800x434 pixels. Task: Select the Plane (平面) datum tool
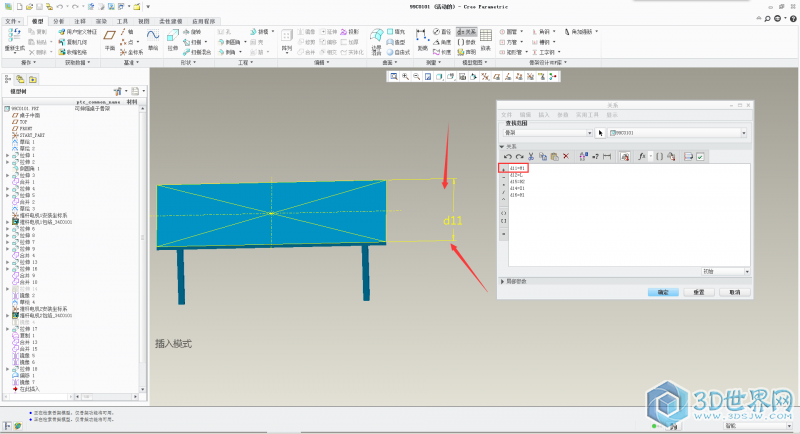pyautogui.click(x=110, y=40)
